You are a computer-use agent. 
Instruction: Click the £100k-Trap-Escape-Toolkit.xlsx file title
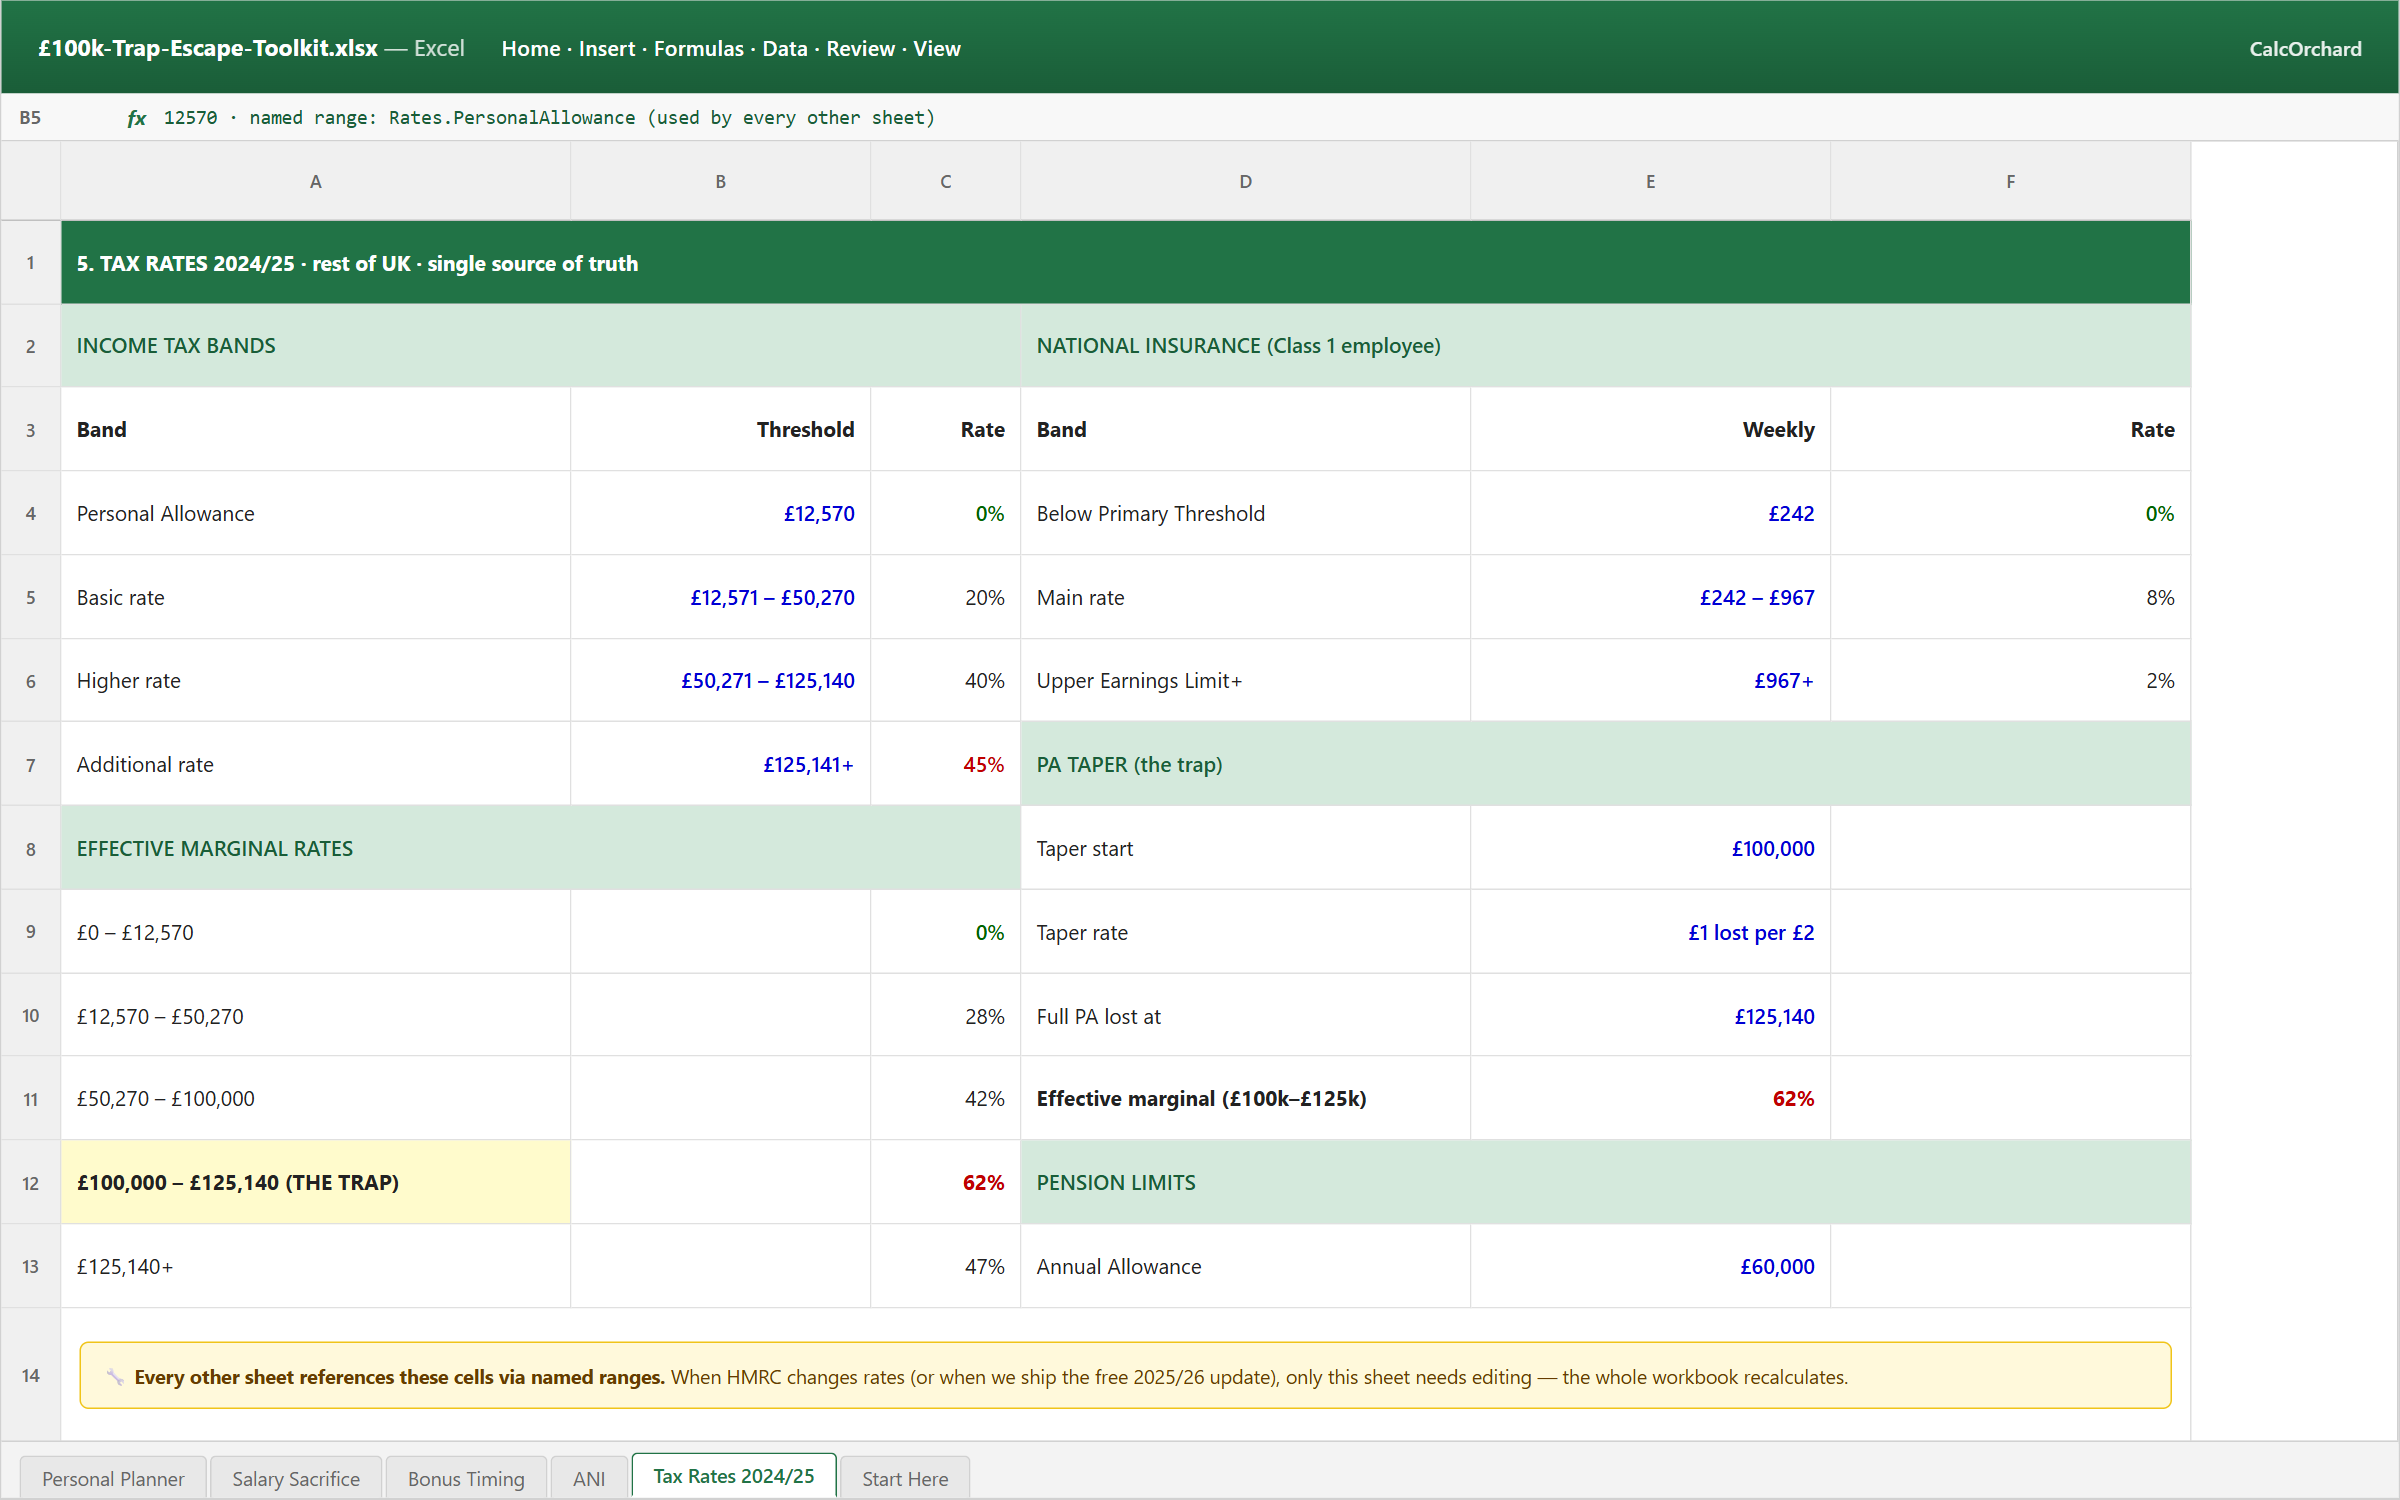coord(208,48)
